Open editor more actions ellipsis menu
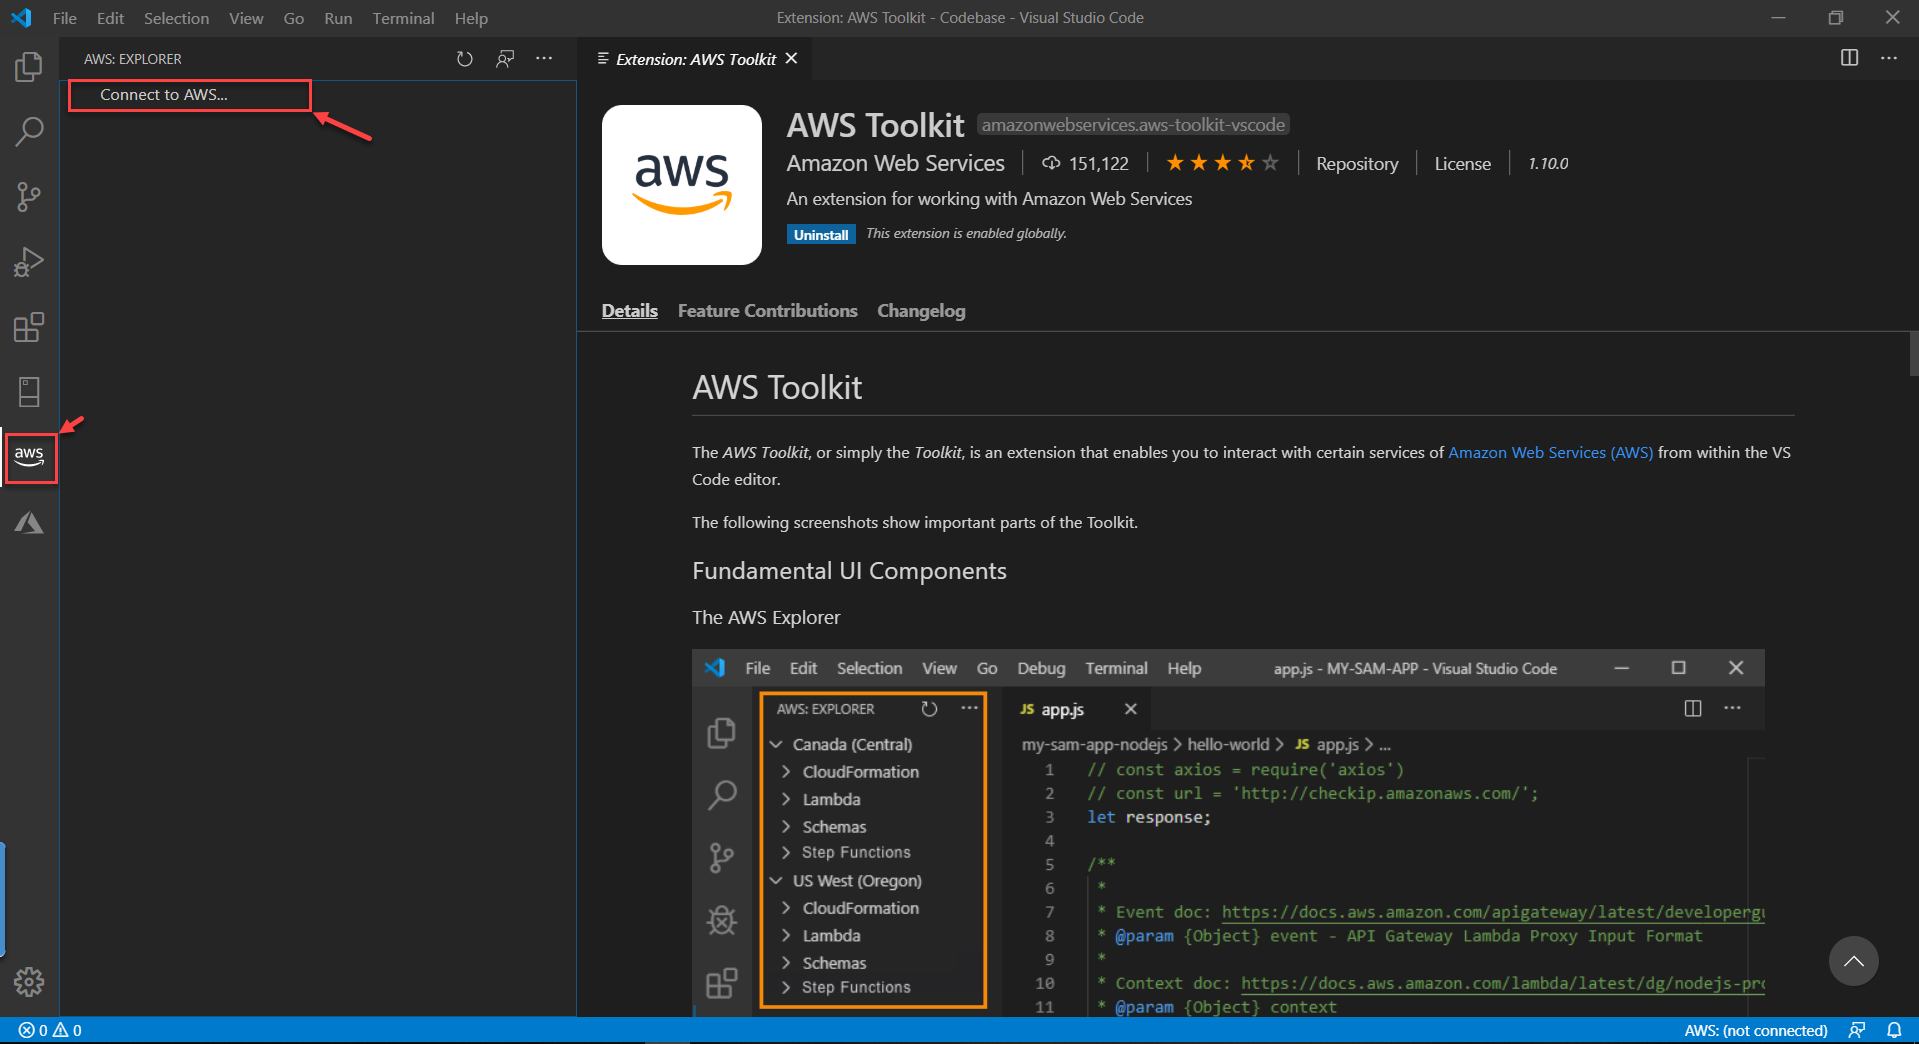 pyautogui.click(x=1888, y=58)
